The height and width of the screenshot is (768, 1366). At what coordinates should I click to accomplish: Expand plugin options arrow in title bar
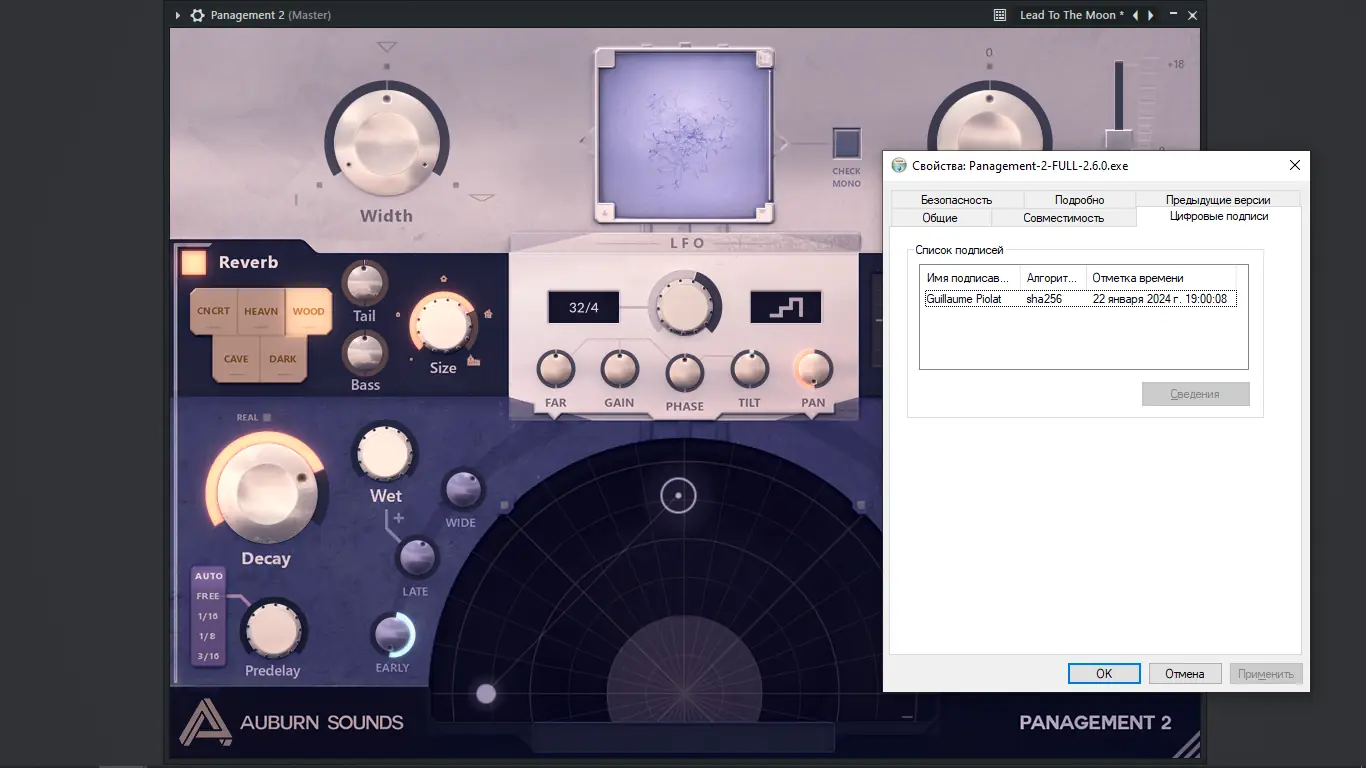tap(178, 15)
